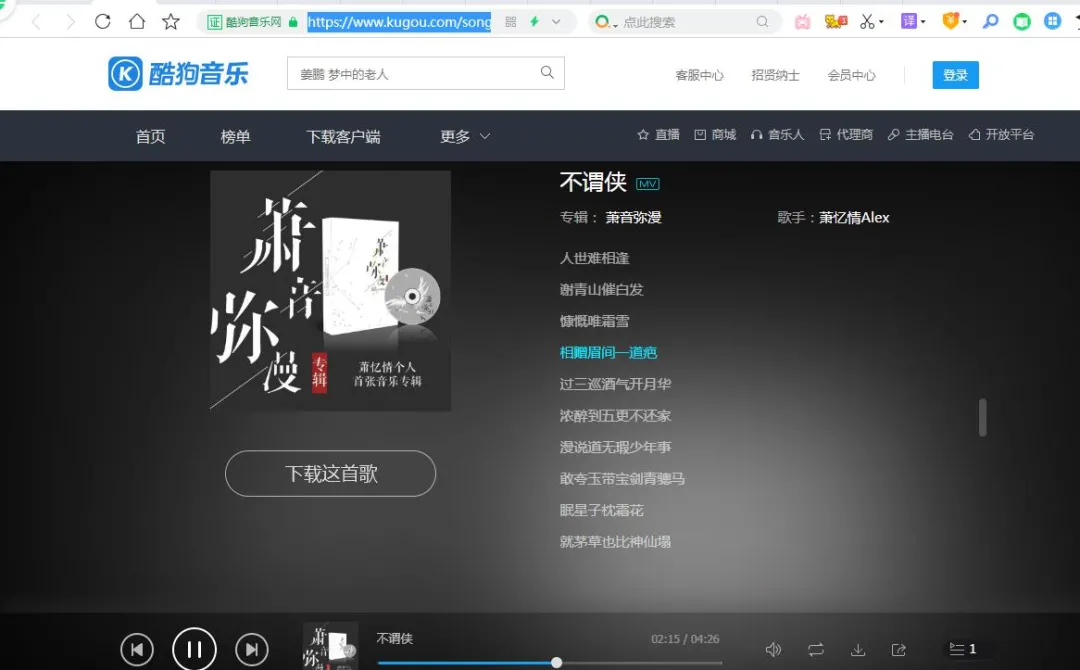1080x670 pixels.
Task: Open the green round extension icon
Action: pyautogui.click(x=1021, y=22)
